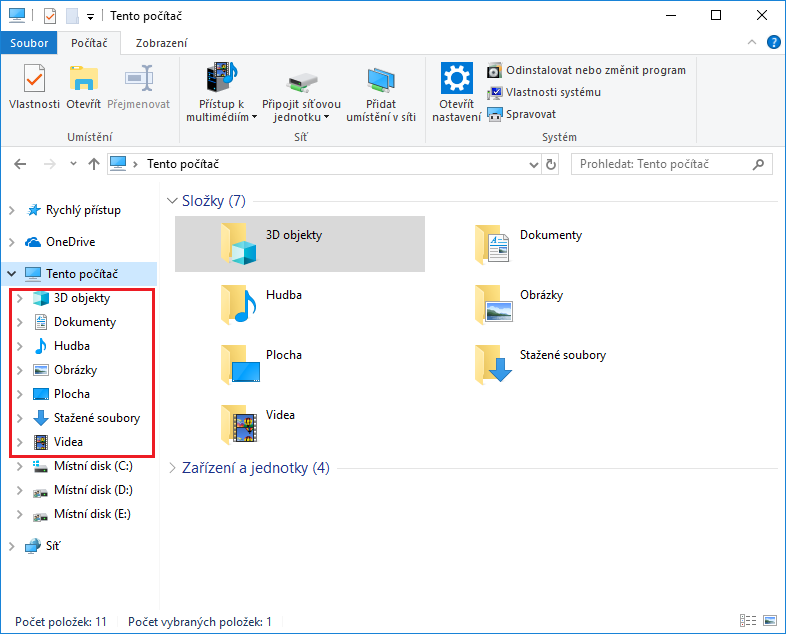Click title bar properties quick access icon
Screen dimensions: 786x634
tap(50, 16)
